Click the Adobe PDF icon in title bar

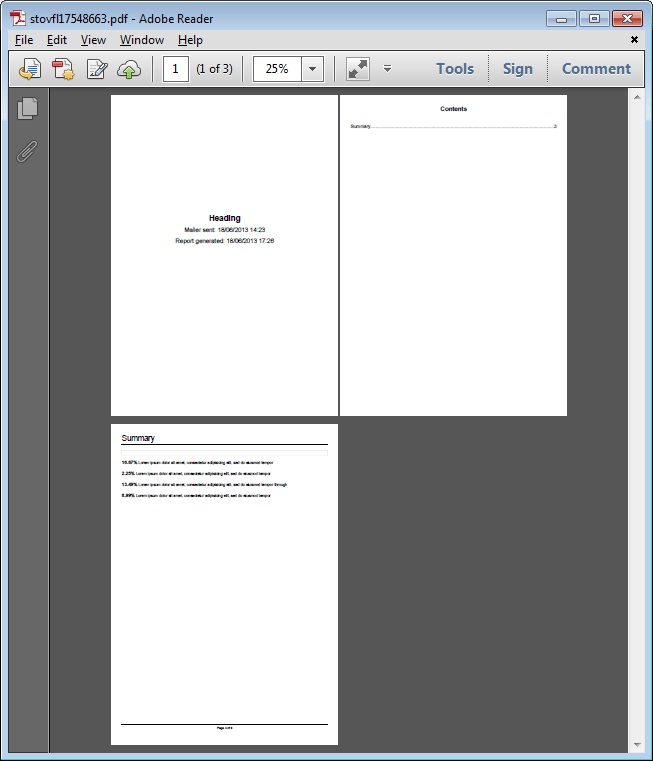18,18
